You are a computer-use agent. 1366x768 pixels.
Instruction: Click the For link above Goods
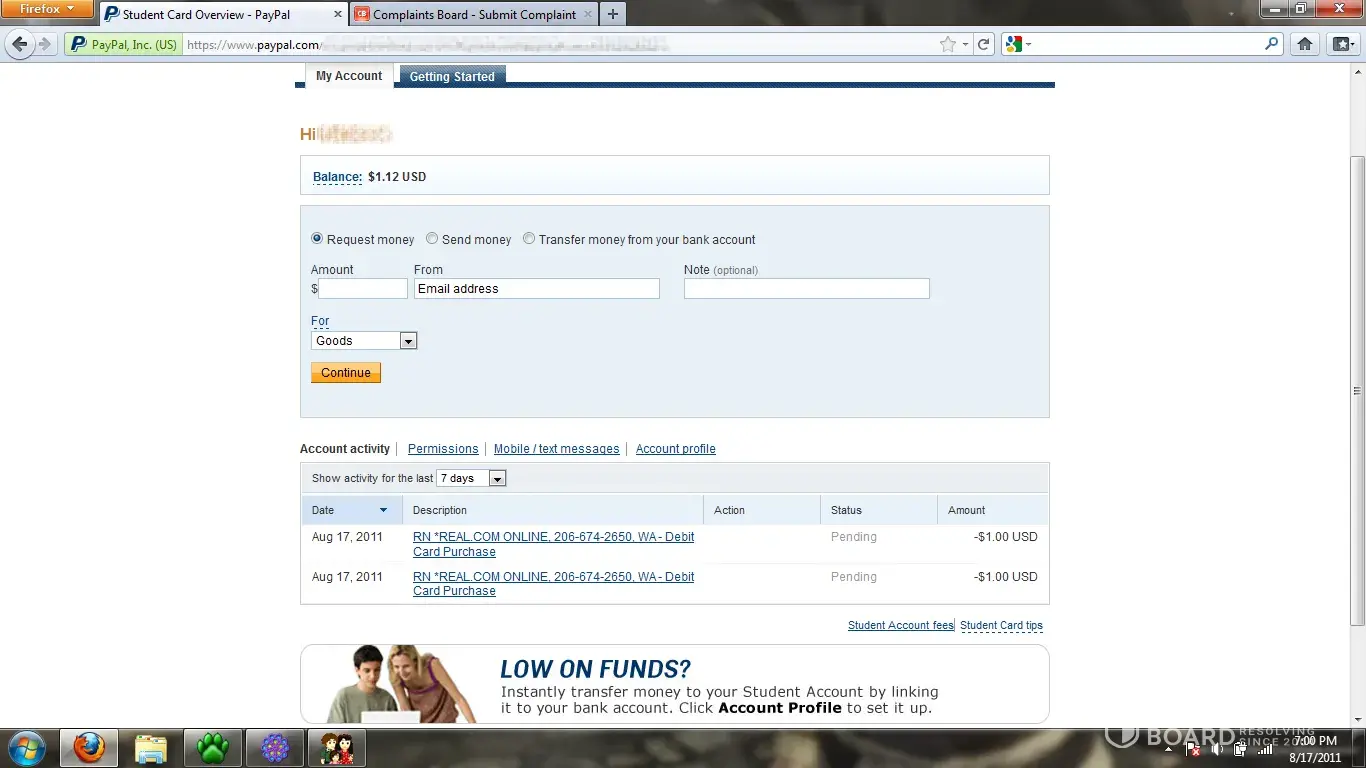pos(320,321)
